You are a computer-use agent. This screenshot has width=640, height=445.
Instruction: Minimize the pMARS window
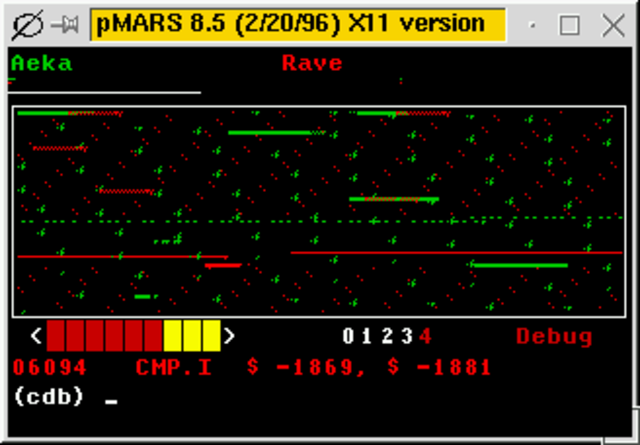click(x=532, y=25)
